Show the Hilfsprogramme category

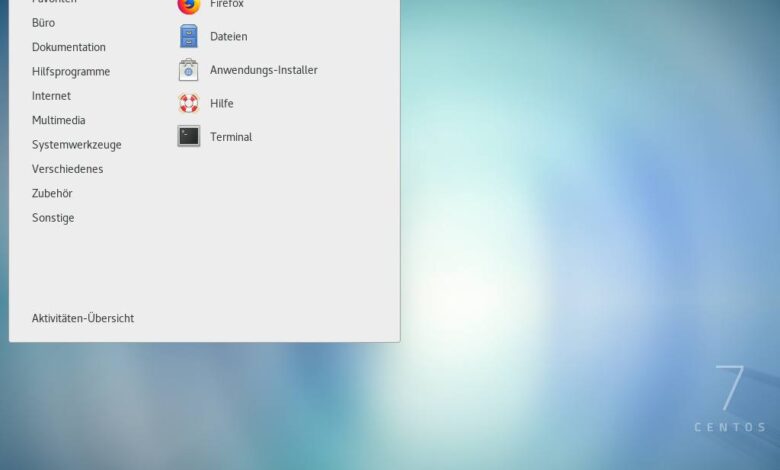click(x=70, y=72)
